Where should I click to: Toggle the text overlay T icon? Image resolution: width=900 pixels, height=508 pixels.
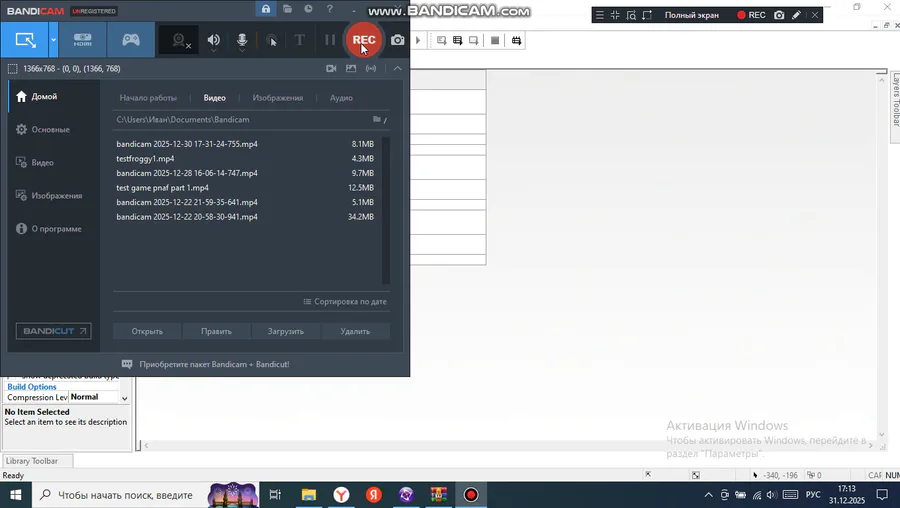tap(299, 40)
